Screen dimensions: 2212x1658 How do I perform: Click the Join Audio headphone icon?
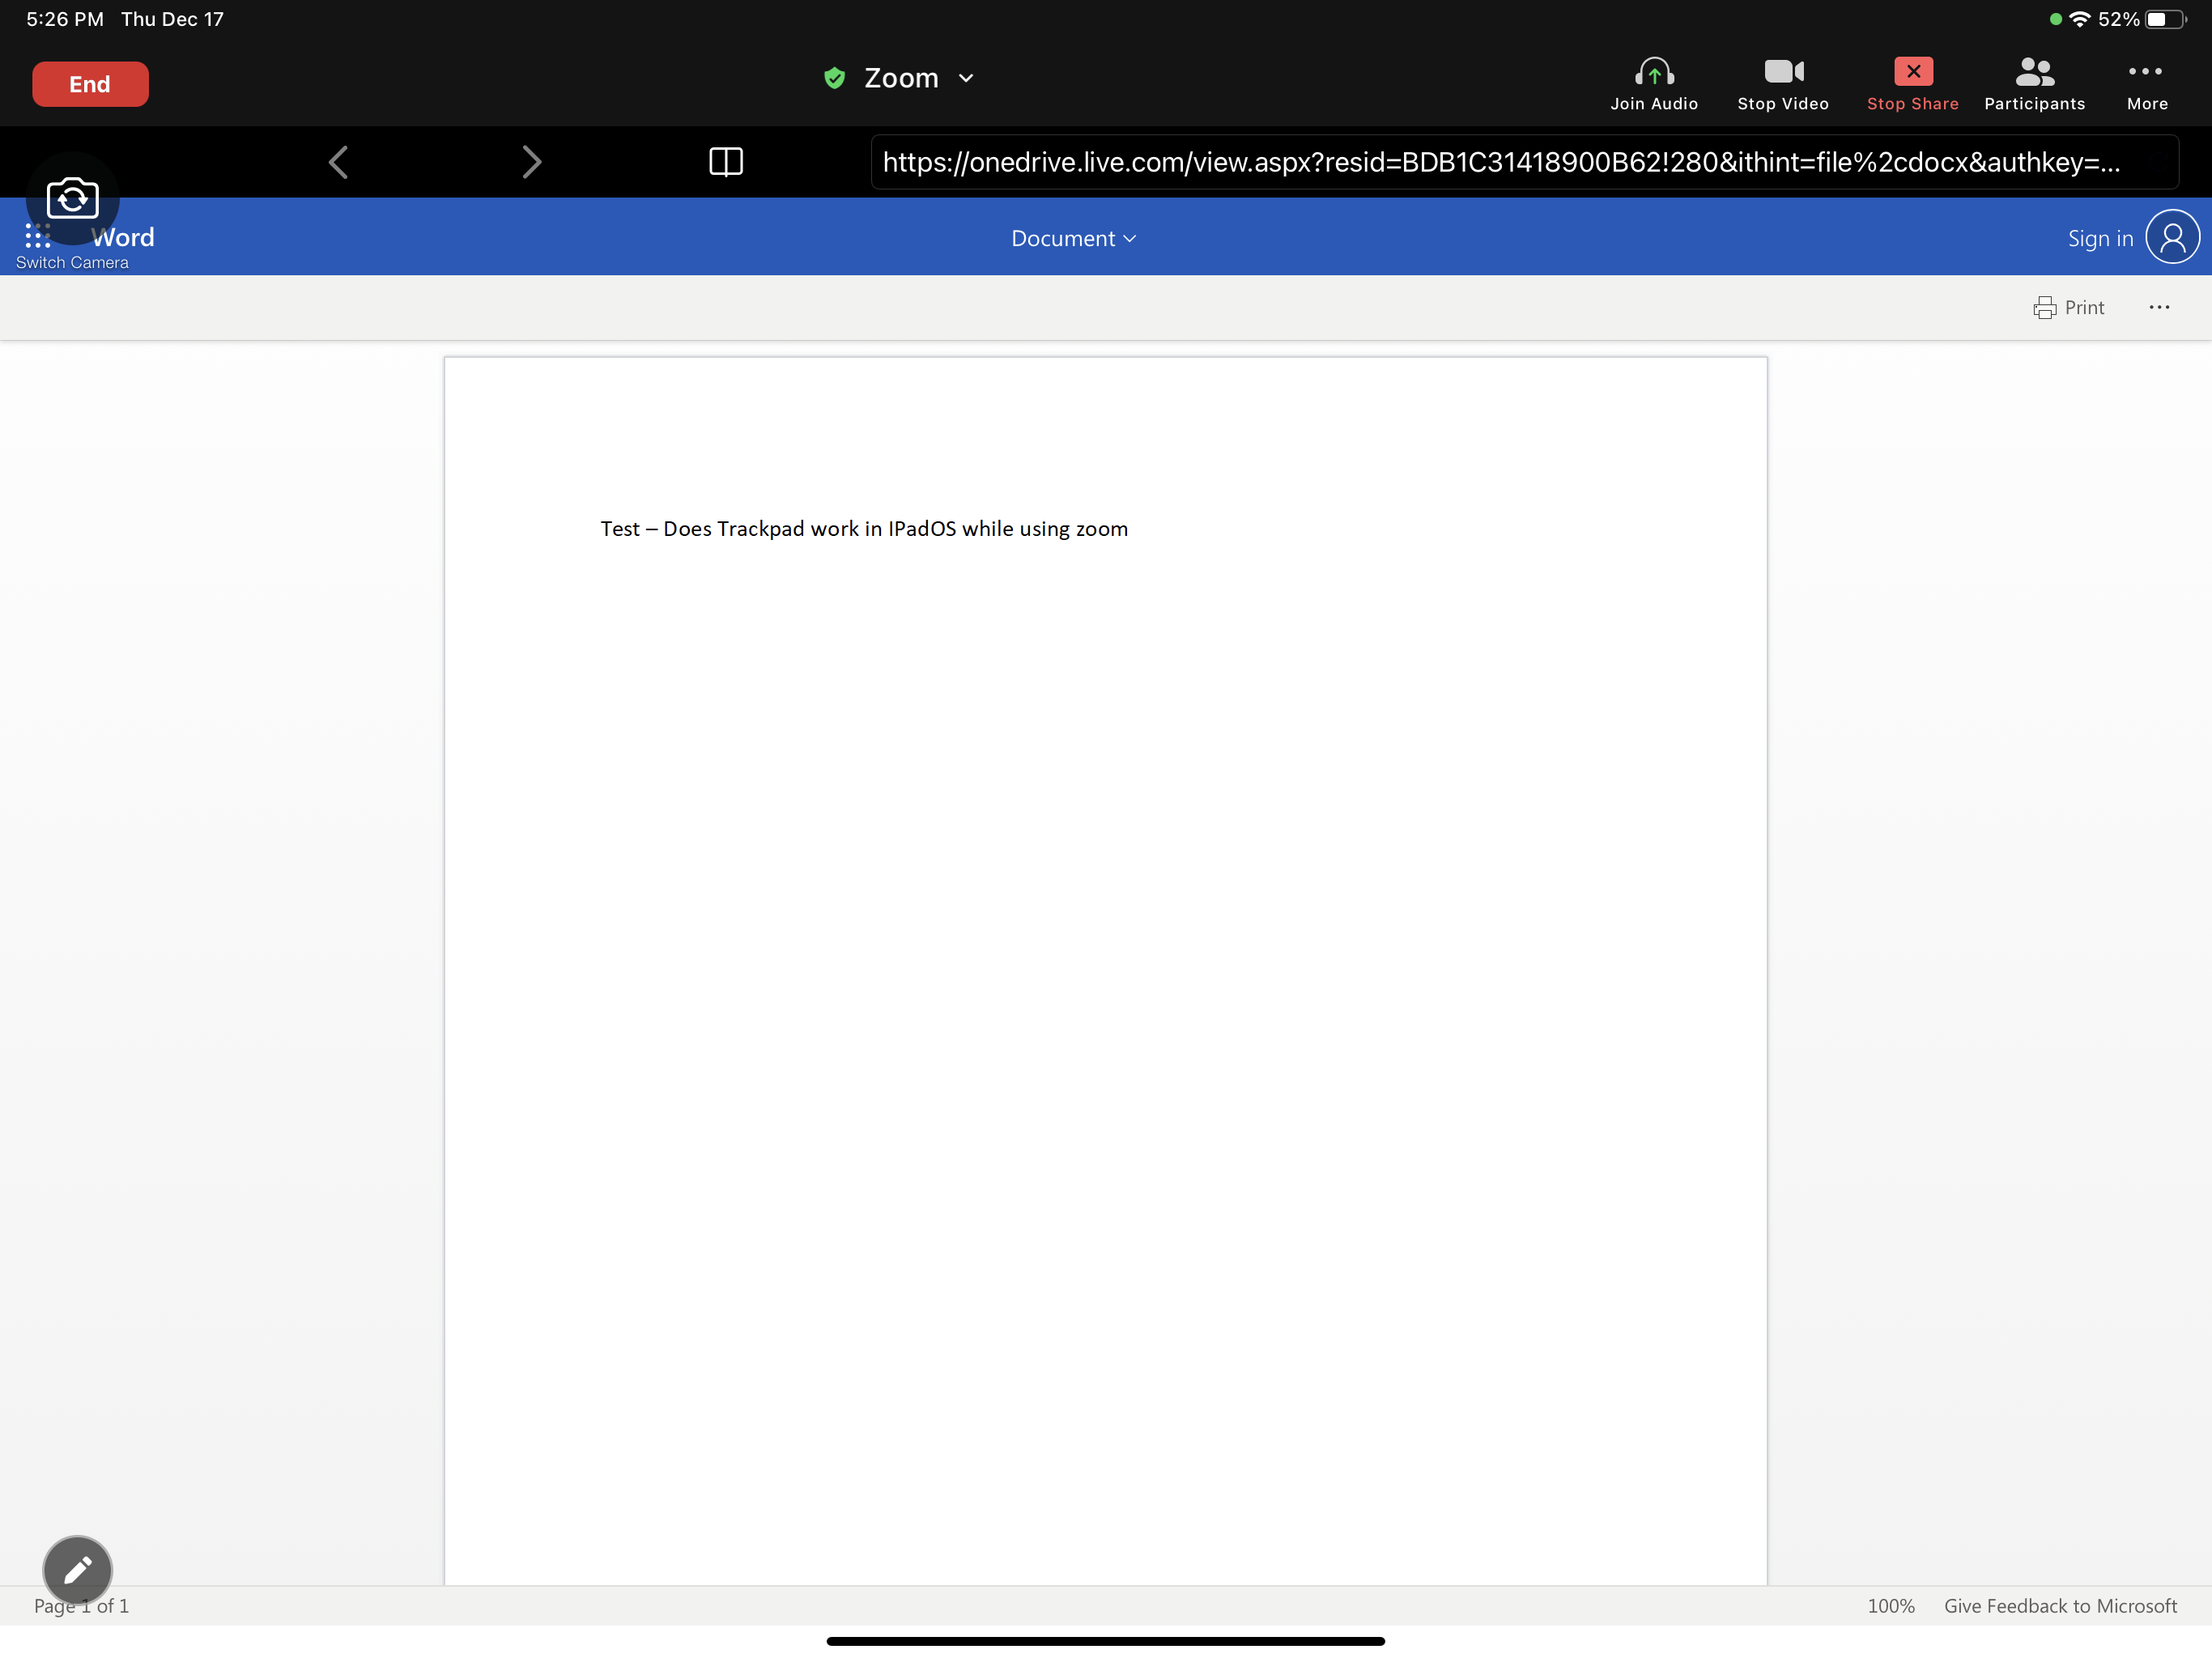[x=1653, y=73]
